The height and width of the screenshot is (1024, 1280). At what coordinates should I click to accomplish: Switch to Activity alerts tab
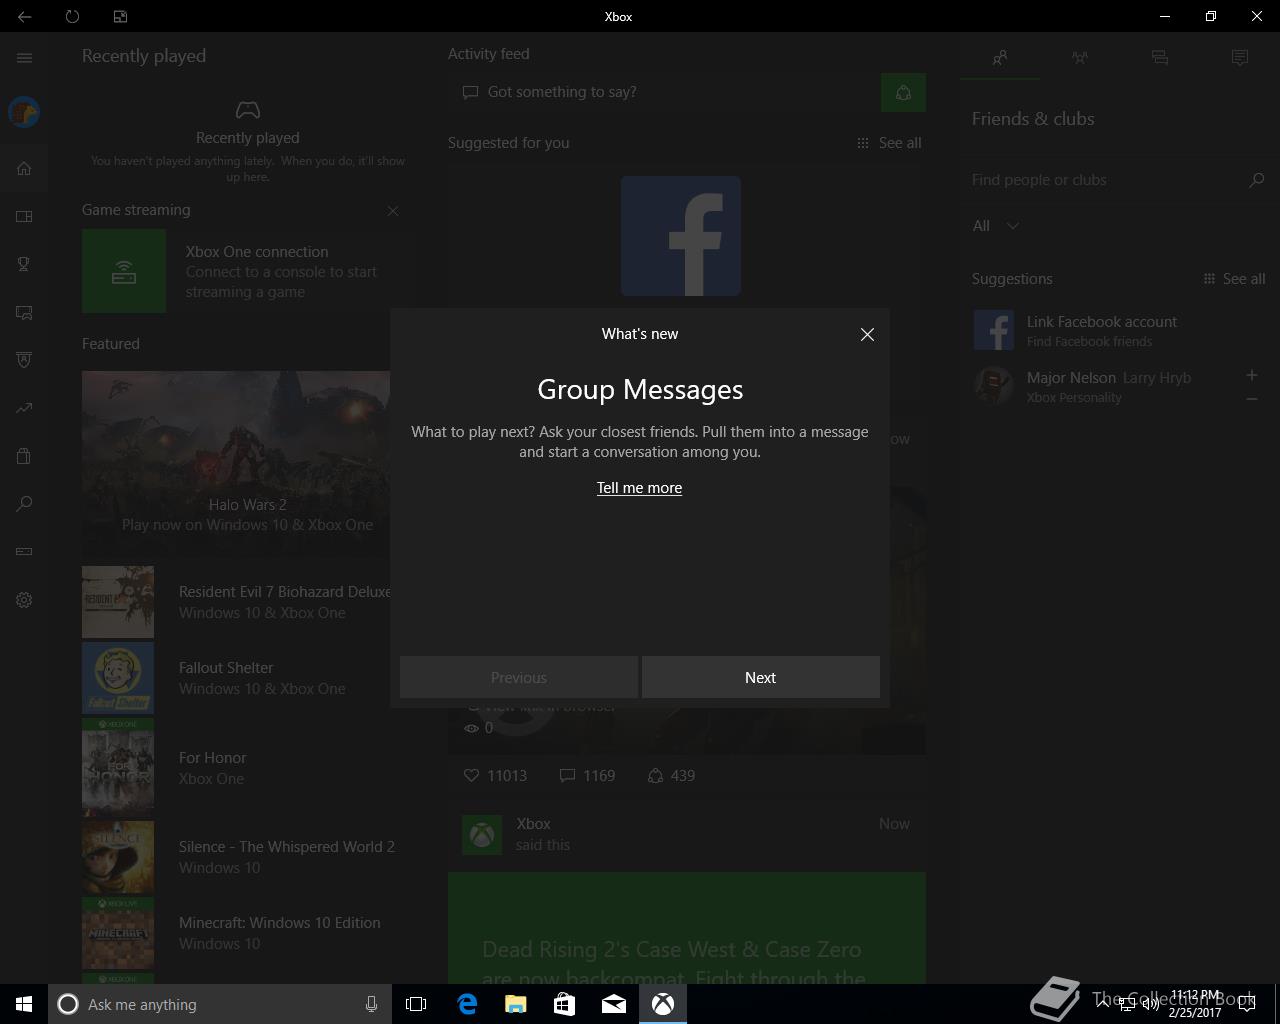tap(1240, 58)
